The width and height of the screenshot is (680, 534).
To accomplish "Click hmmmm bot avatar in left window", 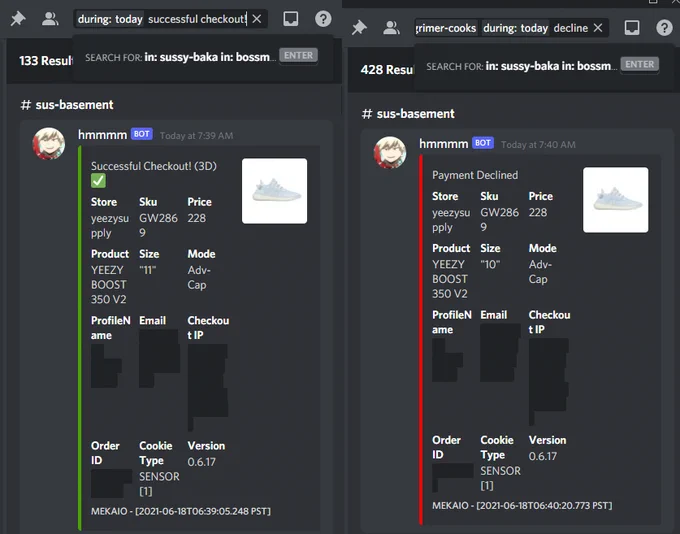I will click(49, 144).
